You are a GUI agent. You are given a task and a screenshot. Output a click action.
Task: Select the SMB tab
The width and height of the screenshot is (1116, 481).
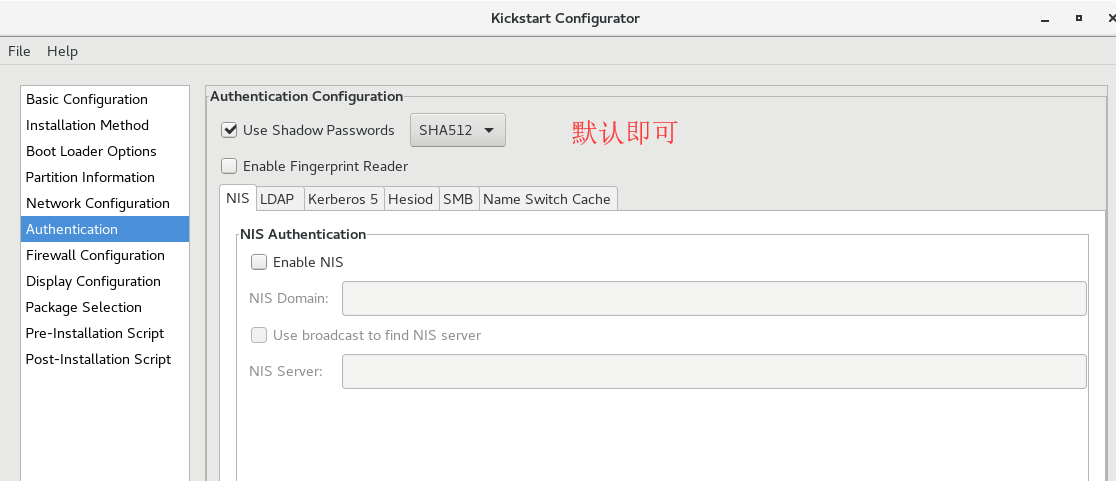coord(458,199)
